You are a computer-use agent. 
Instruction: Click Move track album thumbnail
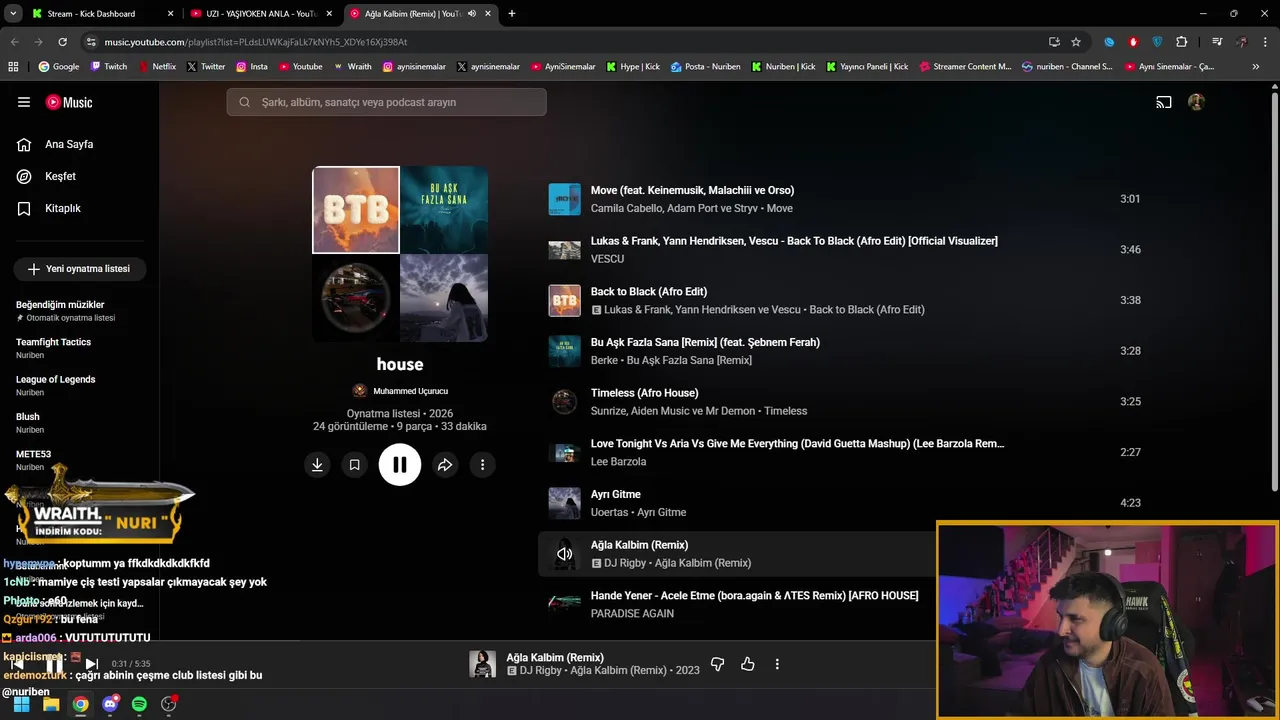click(x=565, y=199)
